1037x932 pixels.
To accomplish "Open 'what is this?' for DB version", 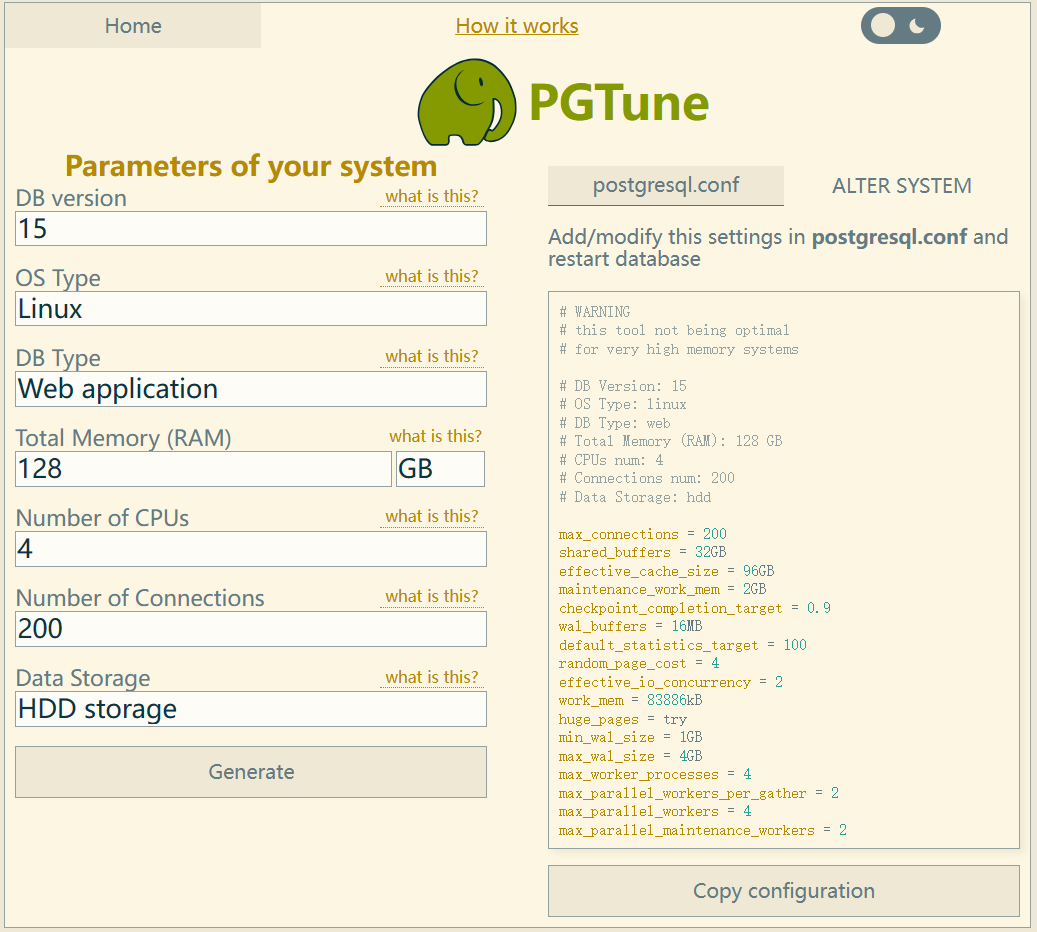I will [432, 196].
